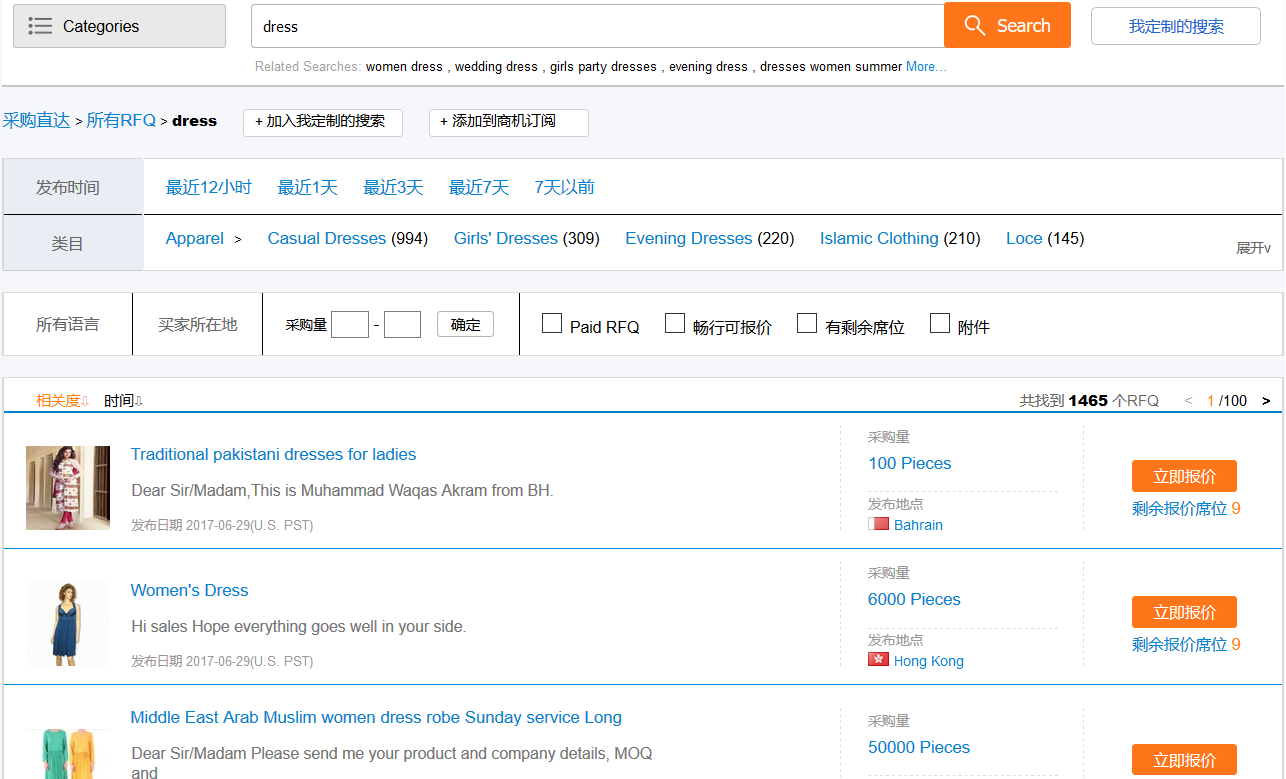Click 100 Pieces quantity link
Viewport: 1286px width, 779px height.
coord(910,463)
